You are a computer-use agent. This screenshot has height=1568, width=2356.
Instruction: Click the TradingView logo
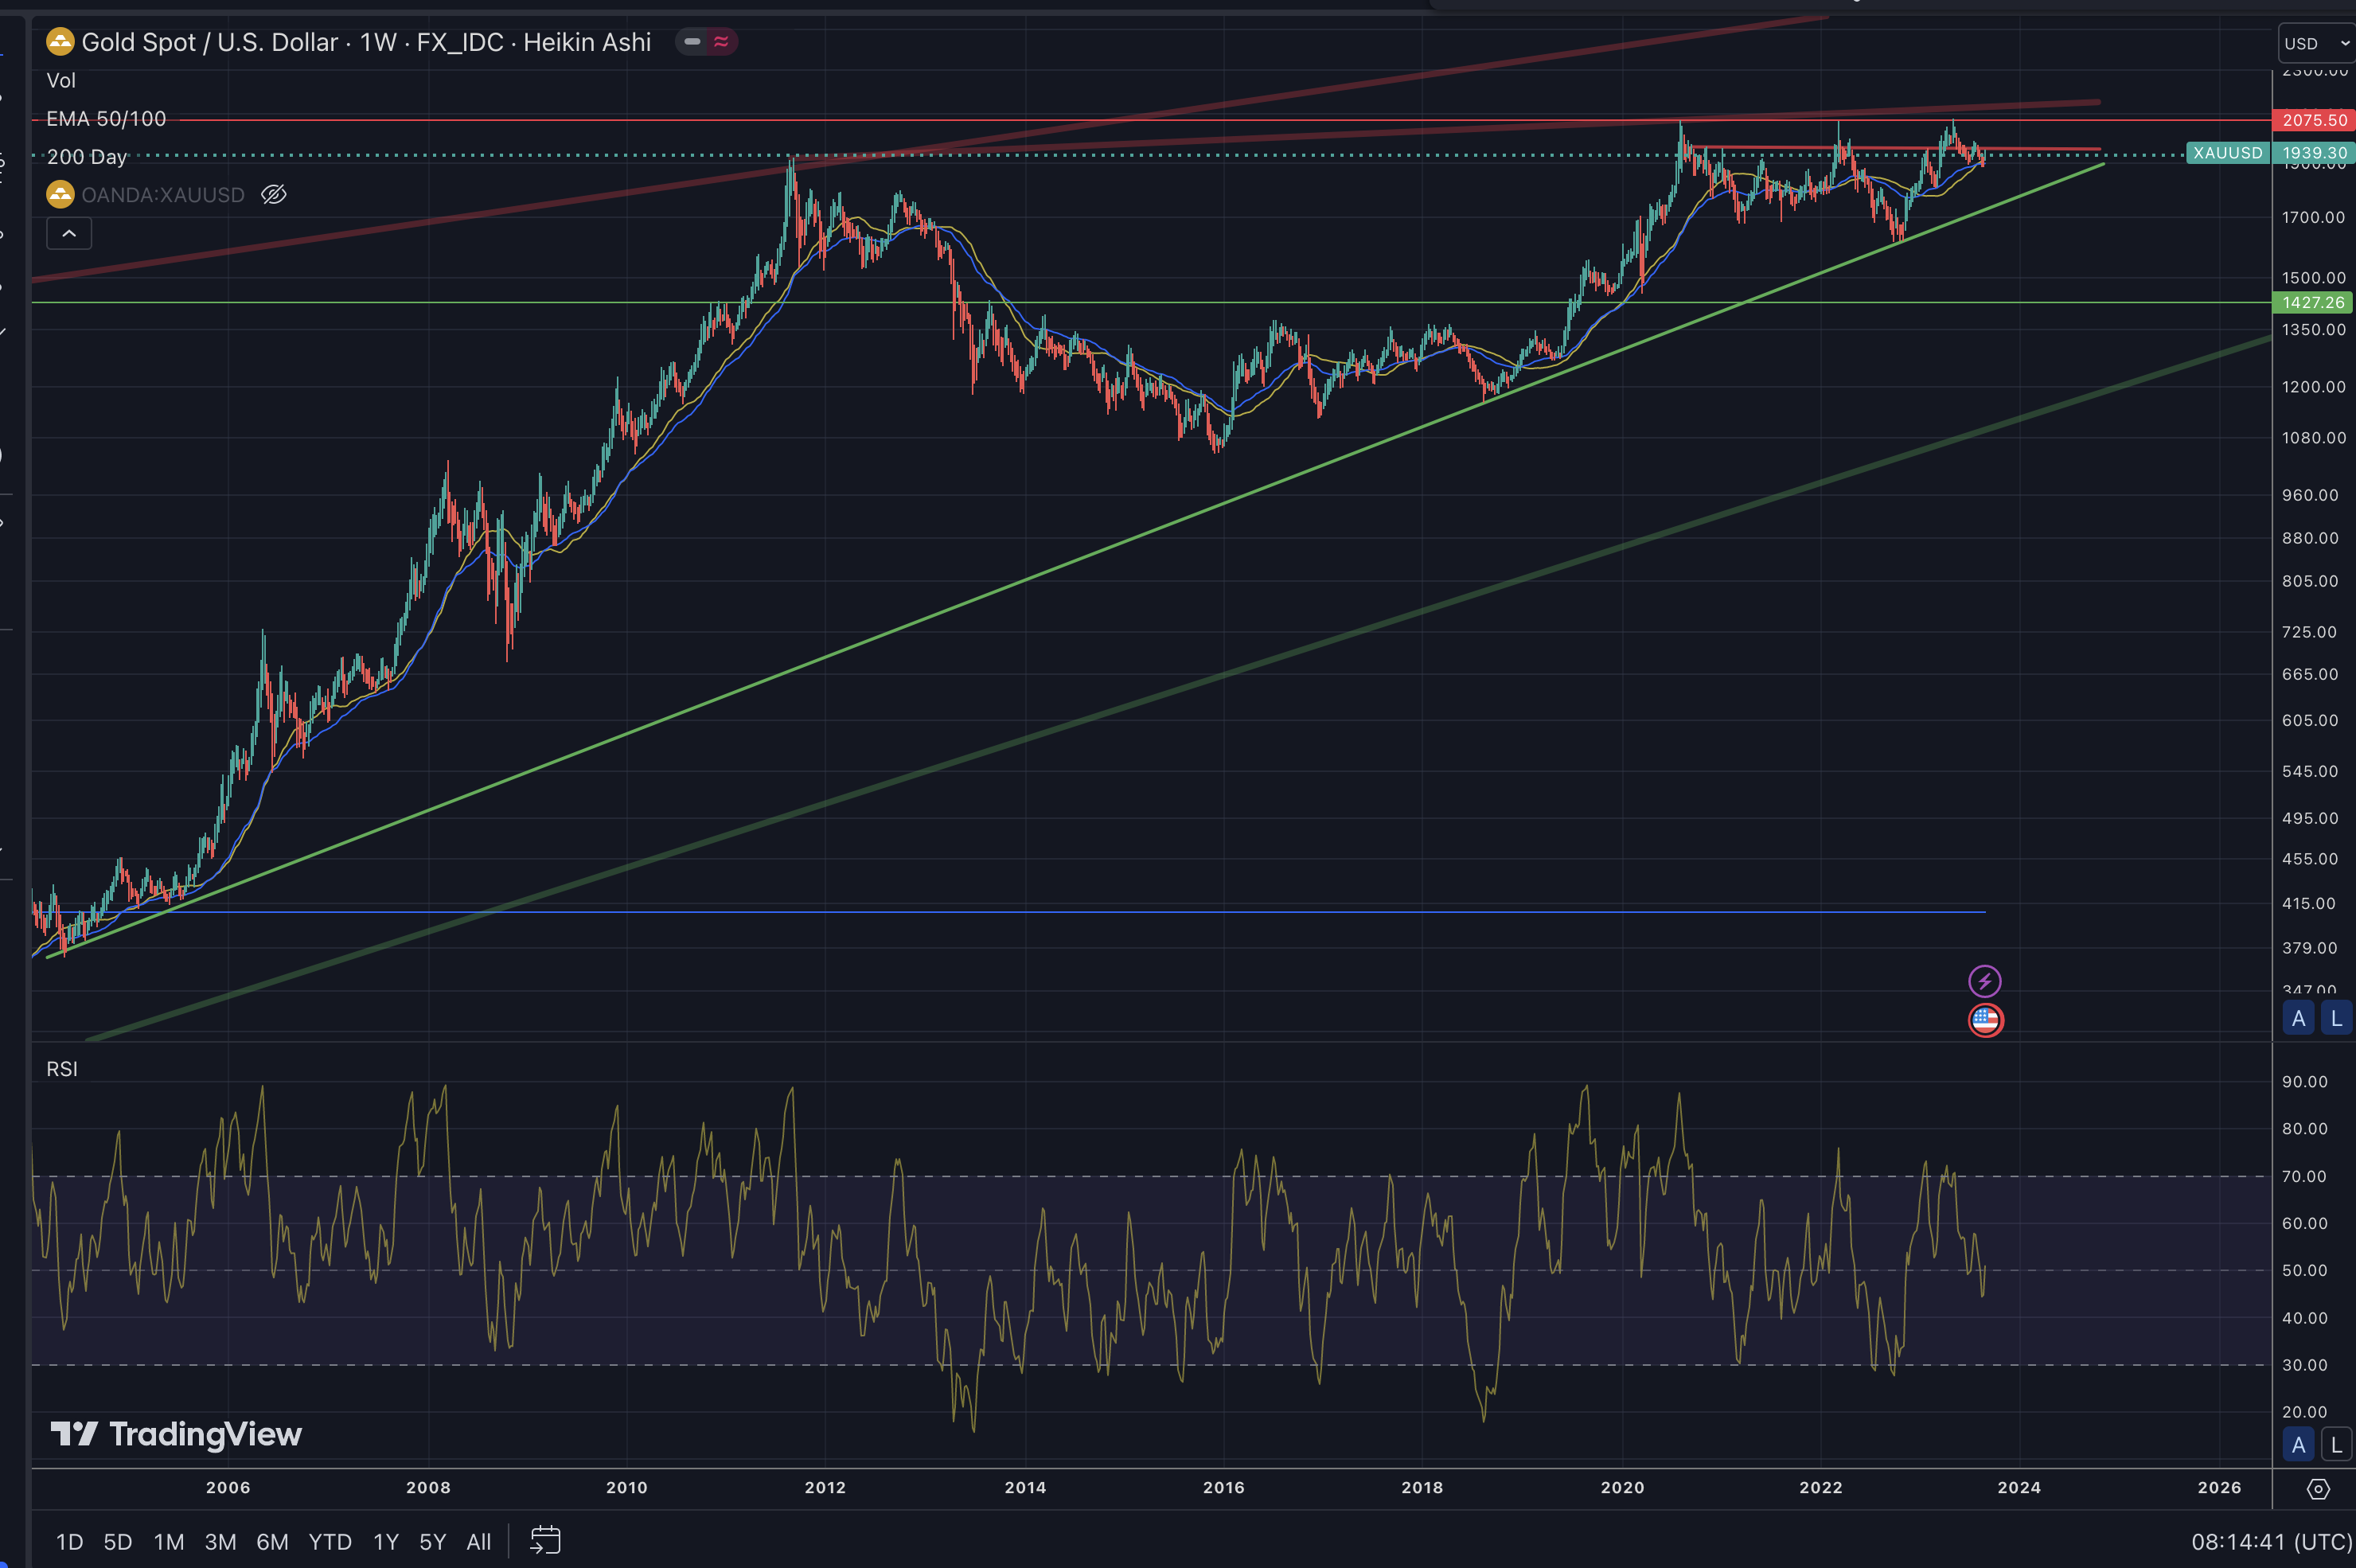click(x=177, y=1434)
